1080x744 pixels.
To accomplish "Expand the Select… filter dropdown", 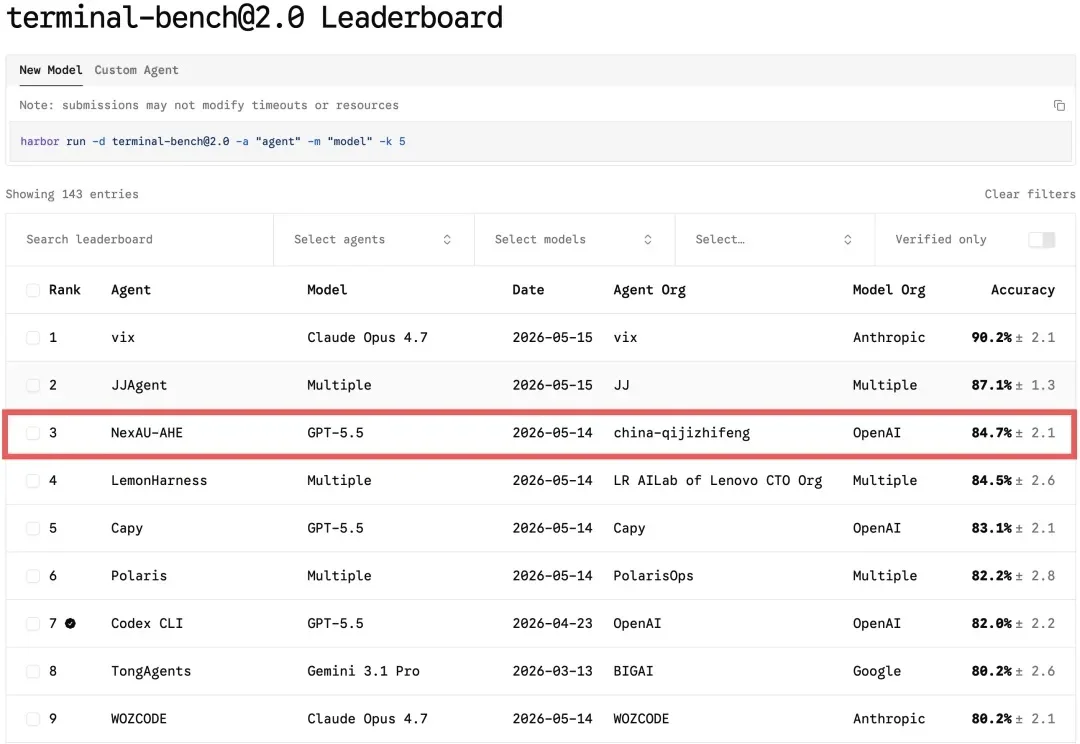I will (x=775, y=240).
